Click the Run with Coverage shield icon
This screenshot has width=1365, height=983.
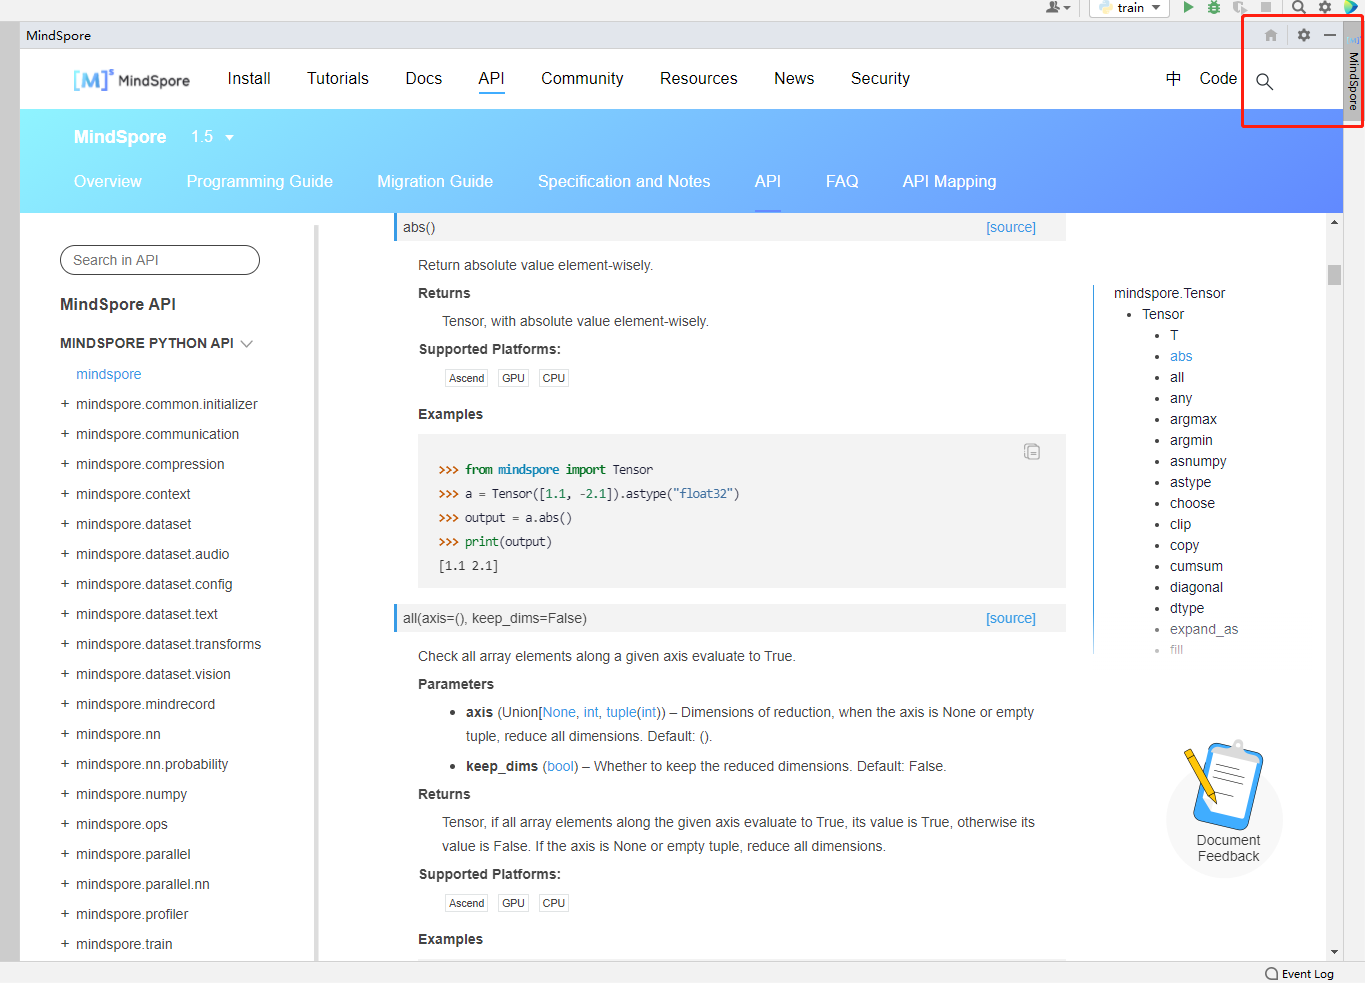[1240, 7]
